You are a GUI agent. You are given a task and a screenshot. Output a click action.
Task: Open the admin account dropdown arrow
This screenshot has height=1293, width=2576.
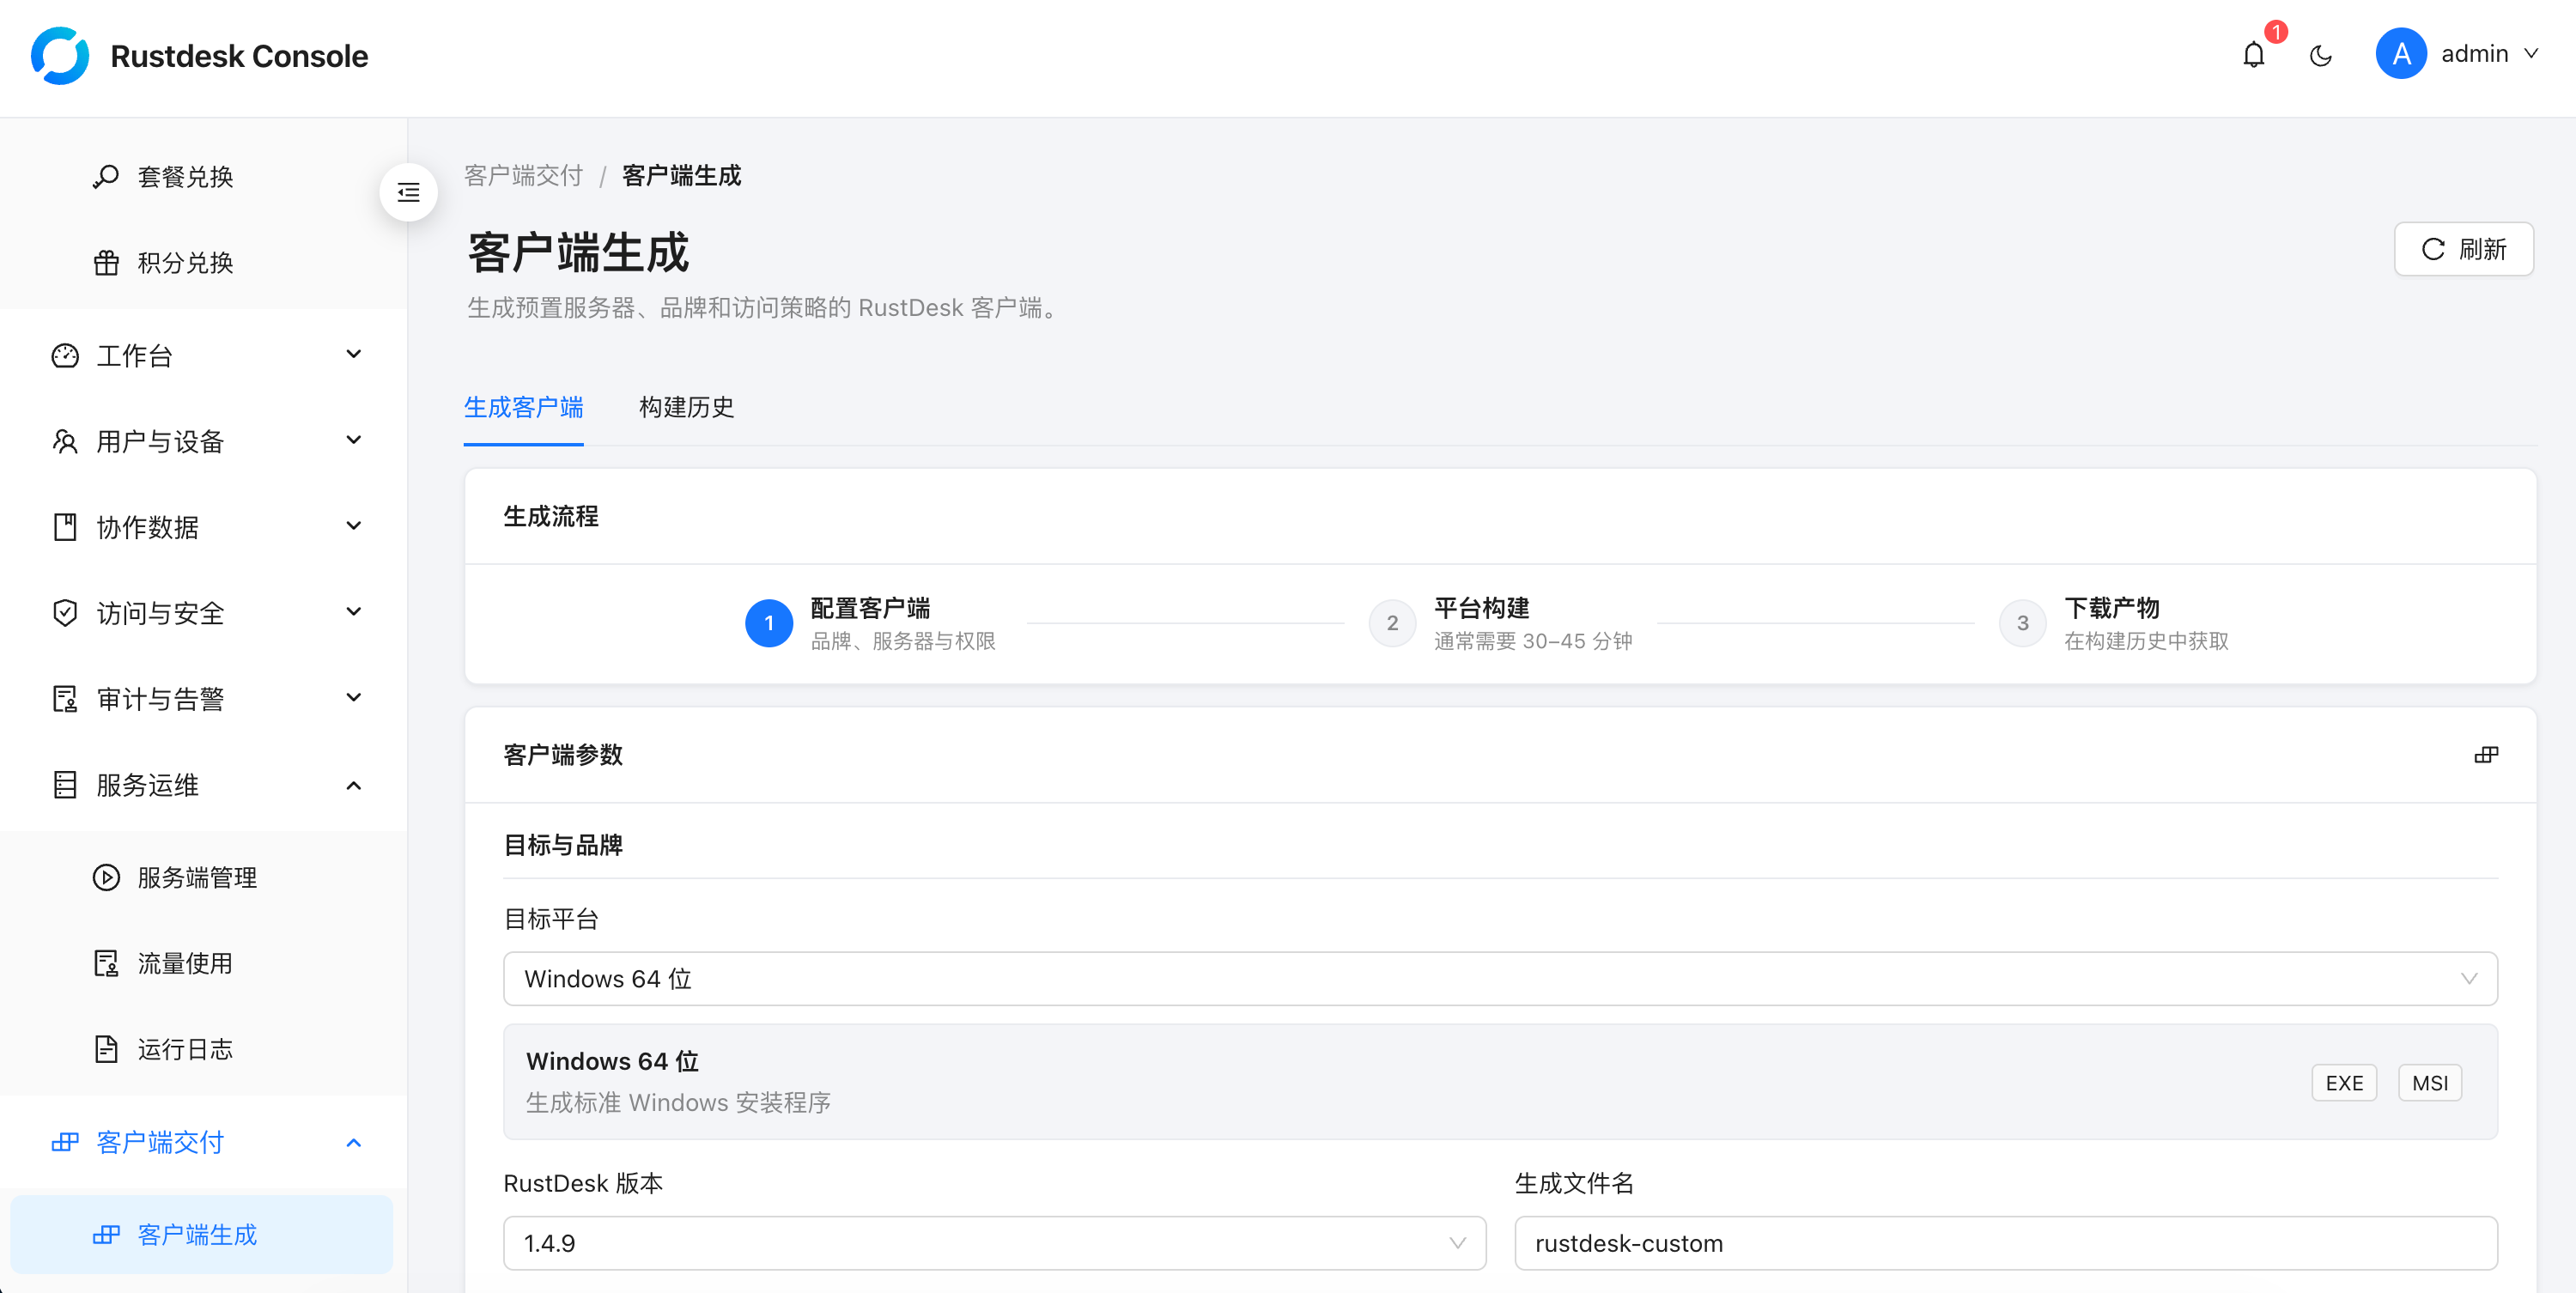point(2531,54)
